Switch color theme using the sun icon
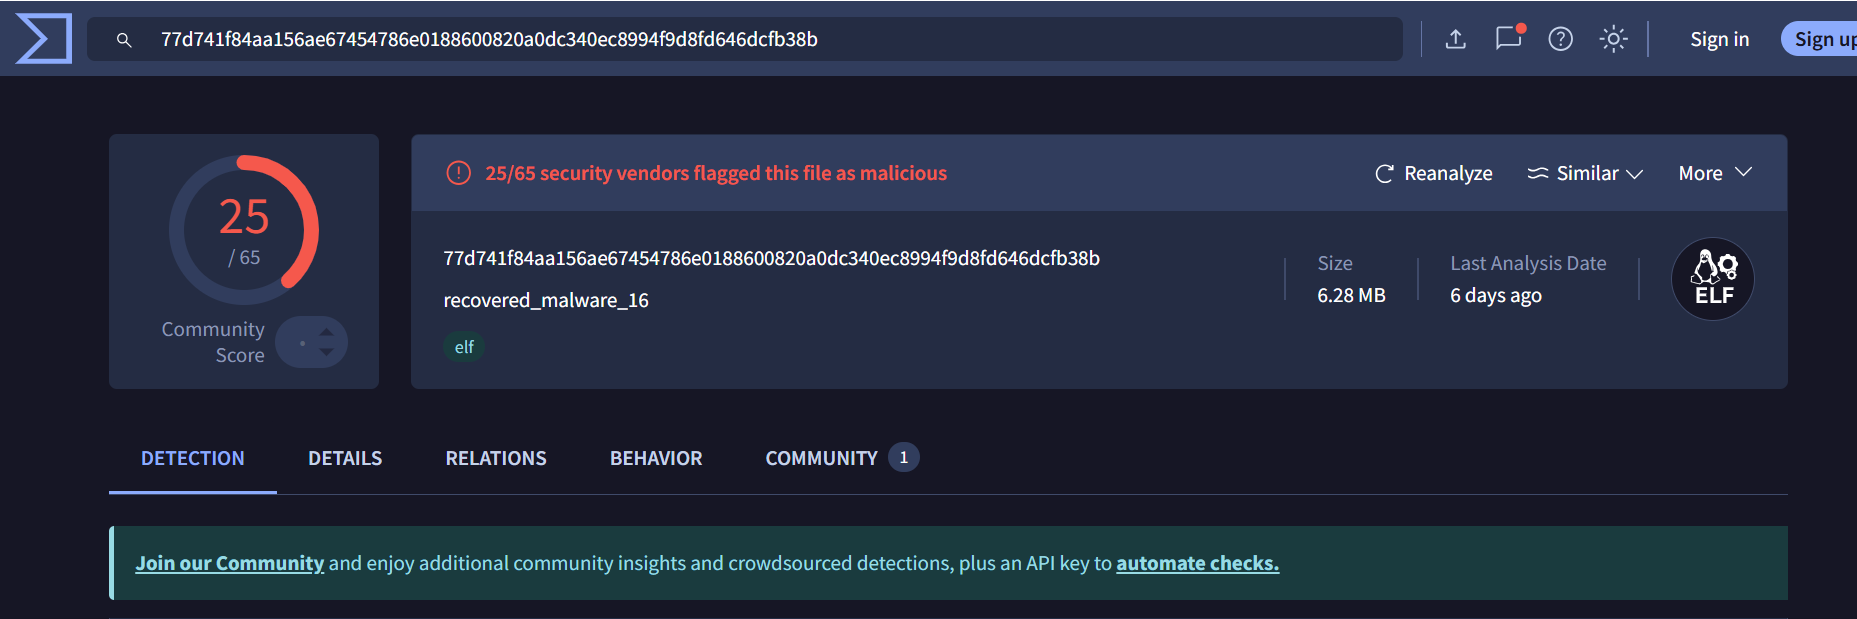1857x619 pixels. 1614,38
